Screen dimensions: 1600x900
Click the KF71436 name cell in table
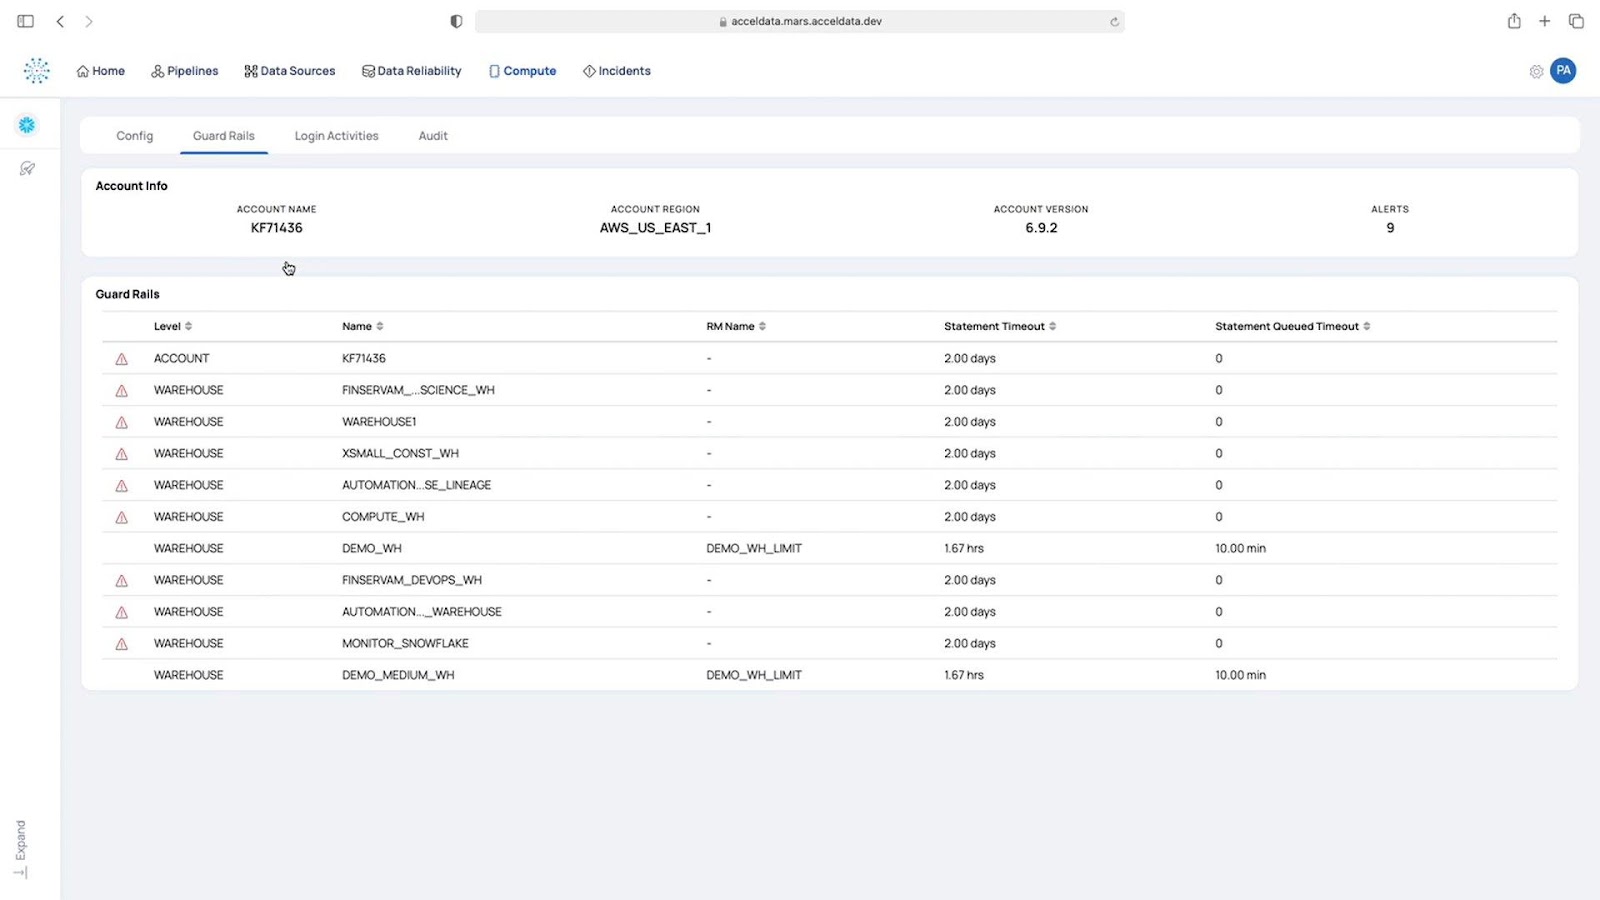(x=364, y=358)
